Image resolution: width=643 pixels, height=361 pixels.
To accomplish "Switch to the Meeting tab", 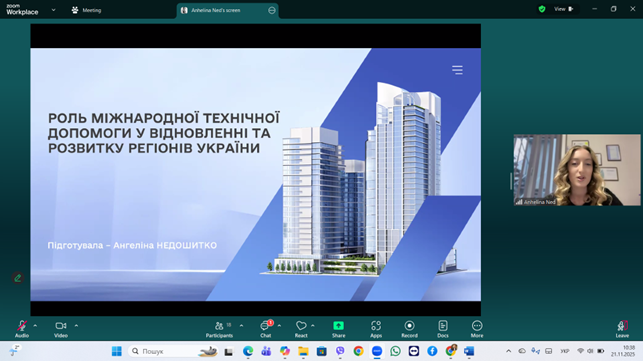I will coord(86,10).
